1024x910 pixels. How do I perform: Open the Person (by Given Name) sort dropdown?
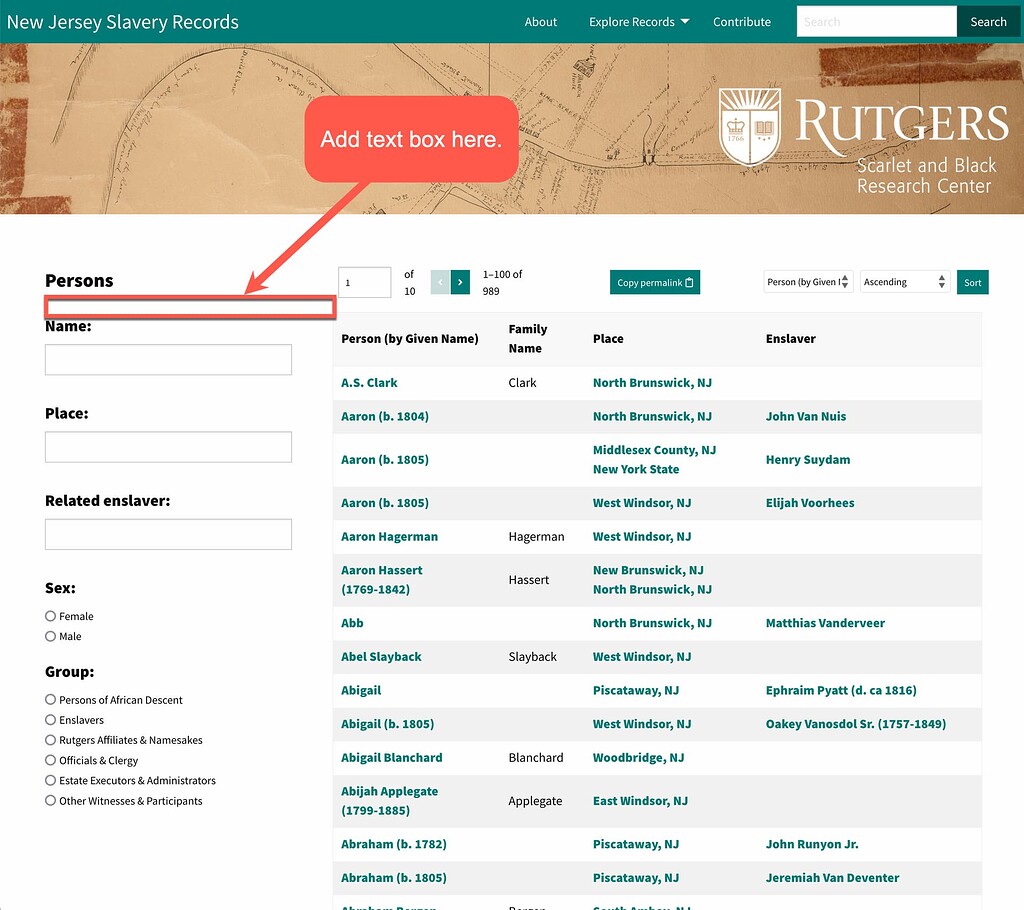(808, 282)
